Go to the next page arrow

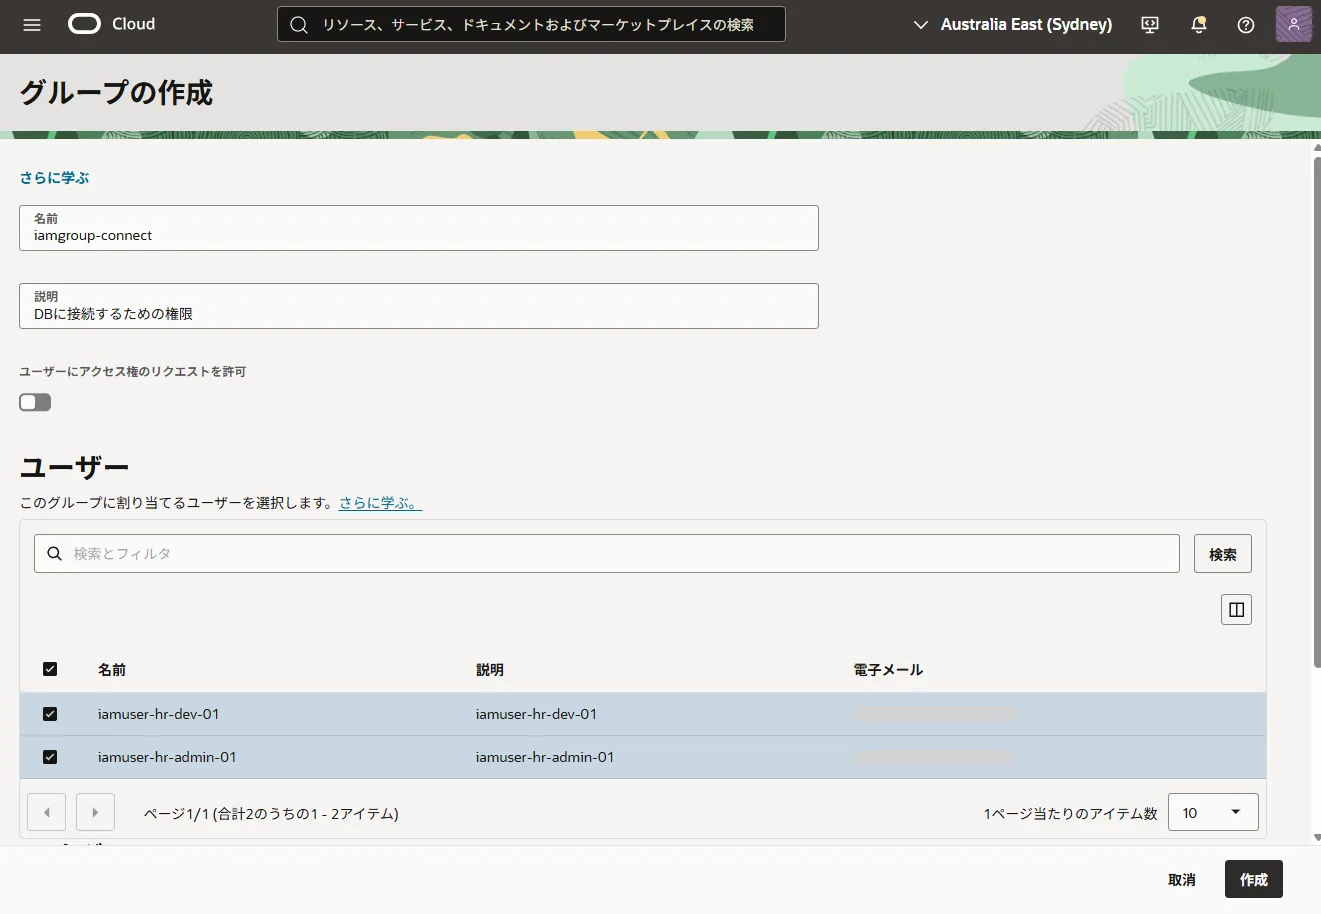(x=95, y=813)
